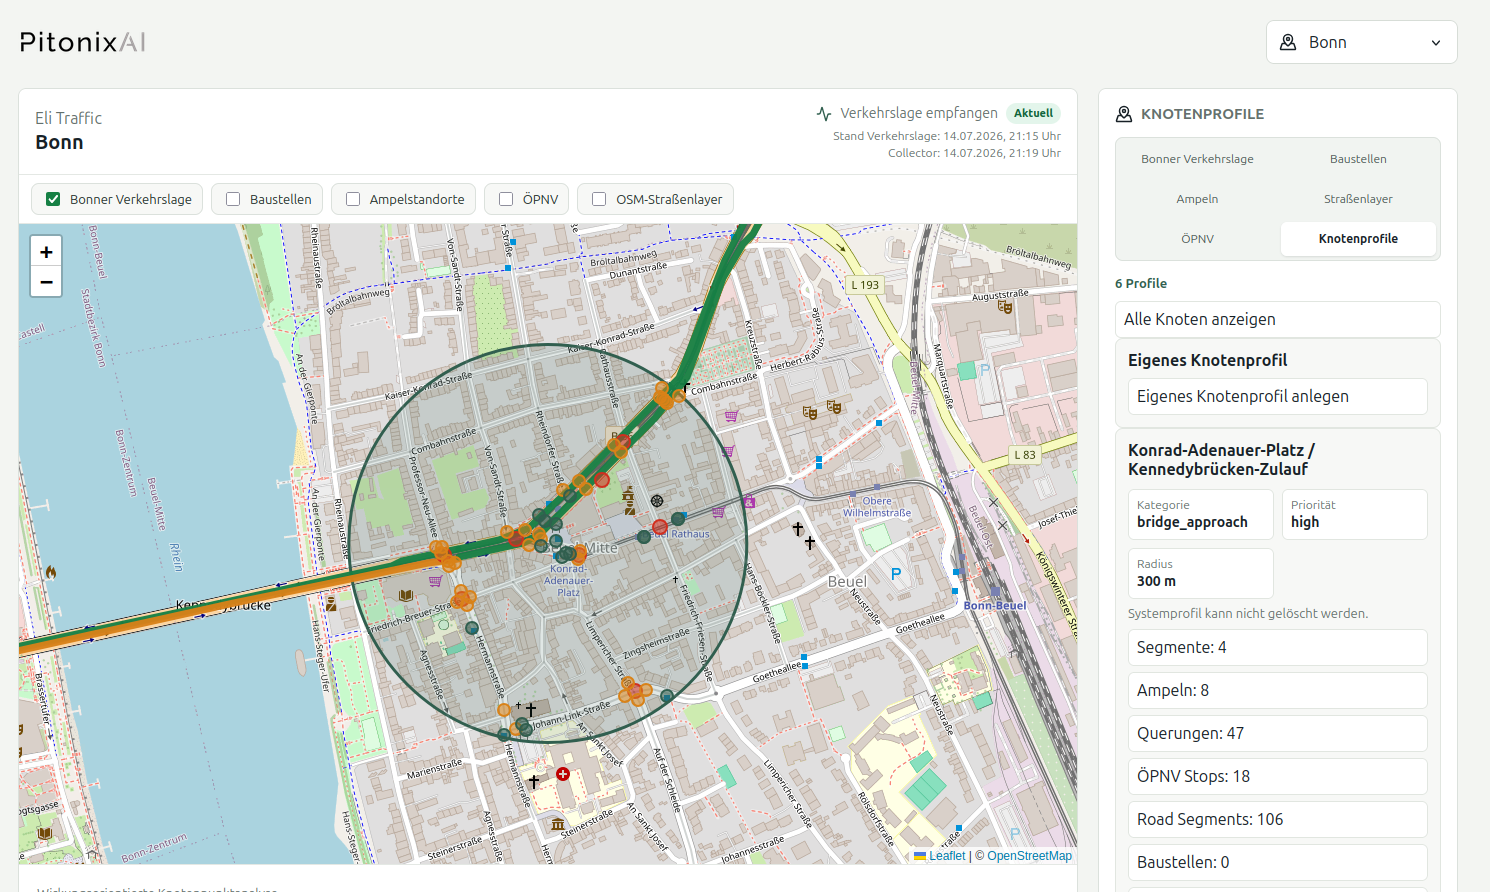Image resolution: width=1490 pixels, height=892 pixels.
Task: Click the Ampeln: 8 row
Action: pos(1278,691)
